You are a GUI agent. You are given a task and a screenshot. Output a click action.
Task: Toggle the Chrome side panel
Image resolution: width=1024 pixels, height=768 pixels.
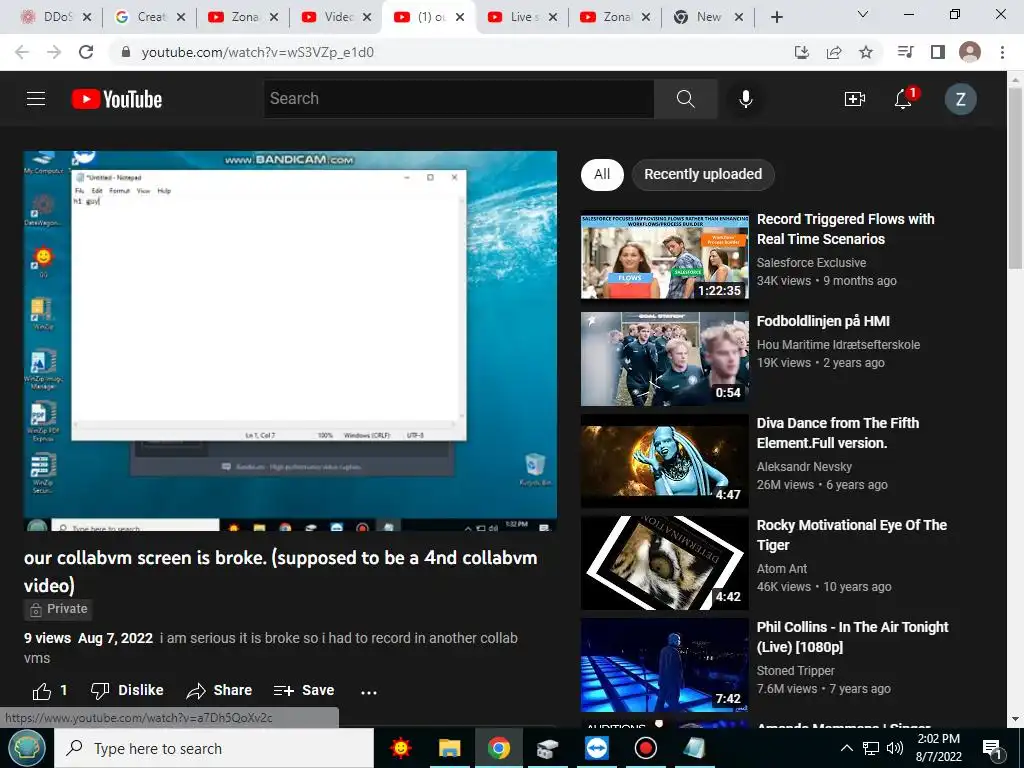(x=938, y=52)
